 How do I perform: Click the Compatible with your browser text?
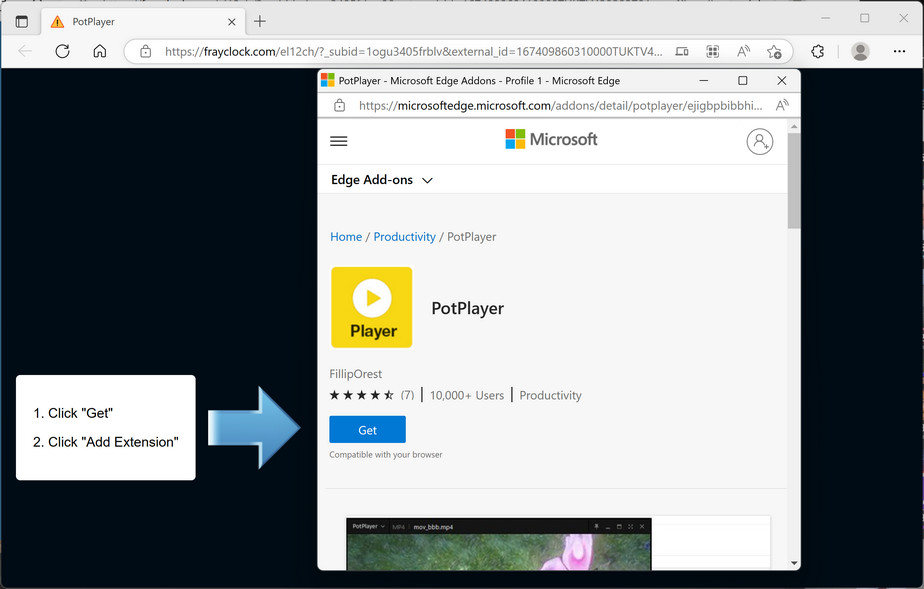[x=385, y=455]
